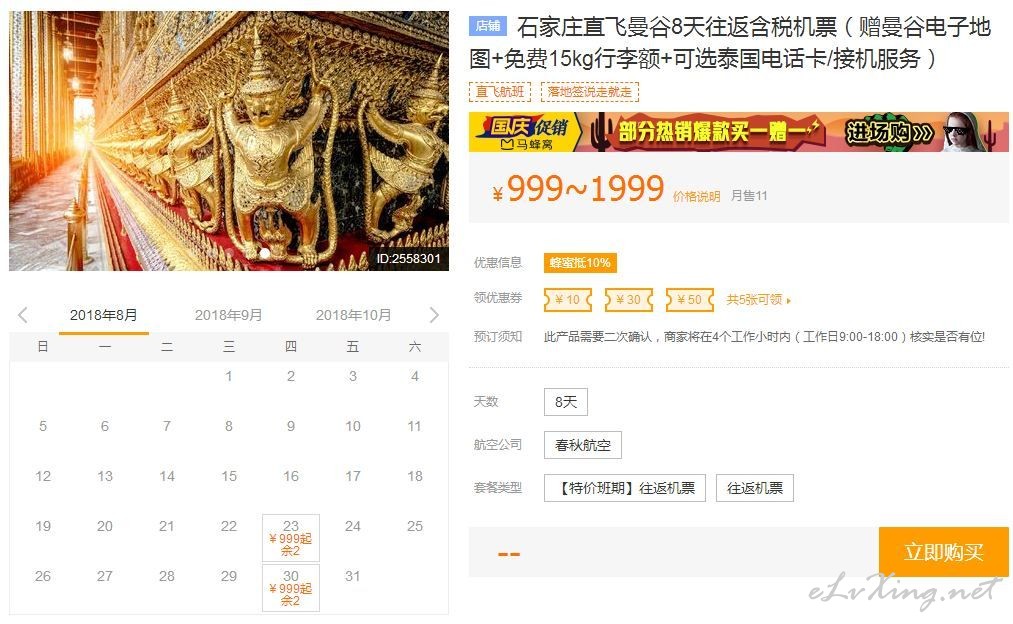Select 春秋航空 airline option
This screenshot has width=1013, height=624.
click(583, 445)
